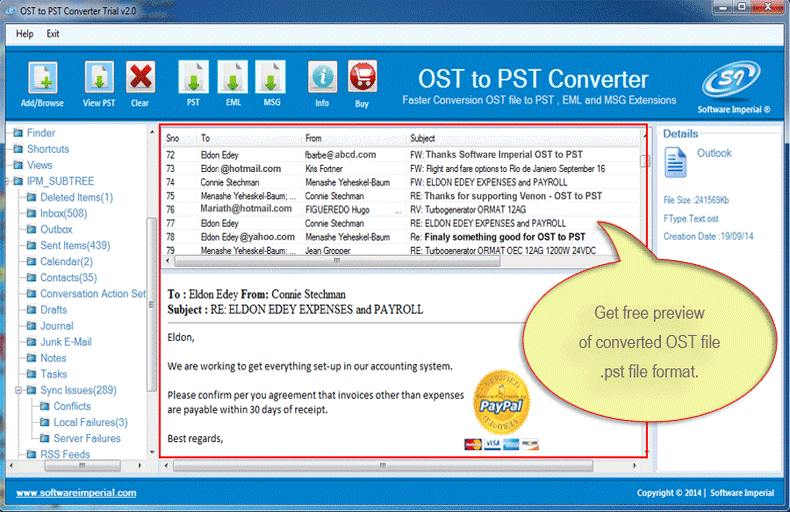This screenshot has width=790, height=512.
Task: Select Sent Items(439) folder
Action: click(75, 245)
